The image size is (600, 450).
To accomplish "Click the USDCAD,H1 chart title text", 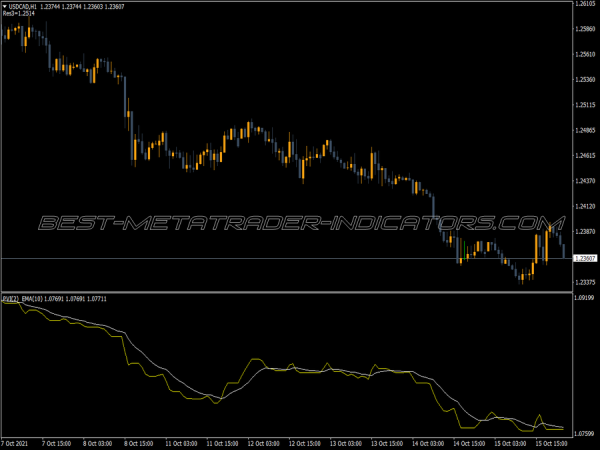I will 23,7.
